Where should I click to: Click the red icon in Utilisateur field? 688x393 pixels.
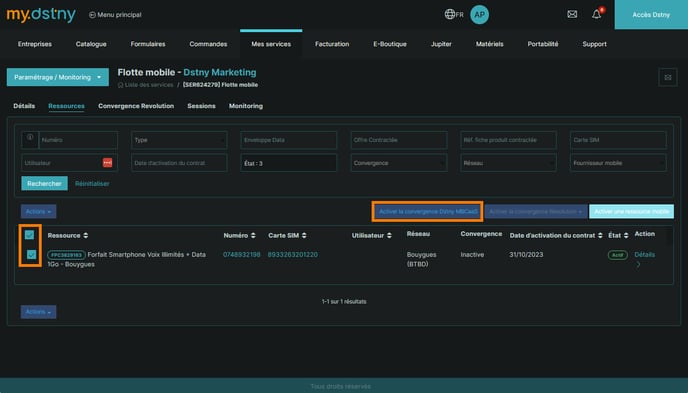[x=107, y=163]
